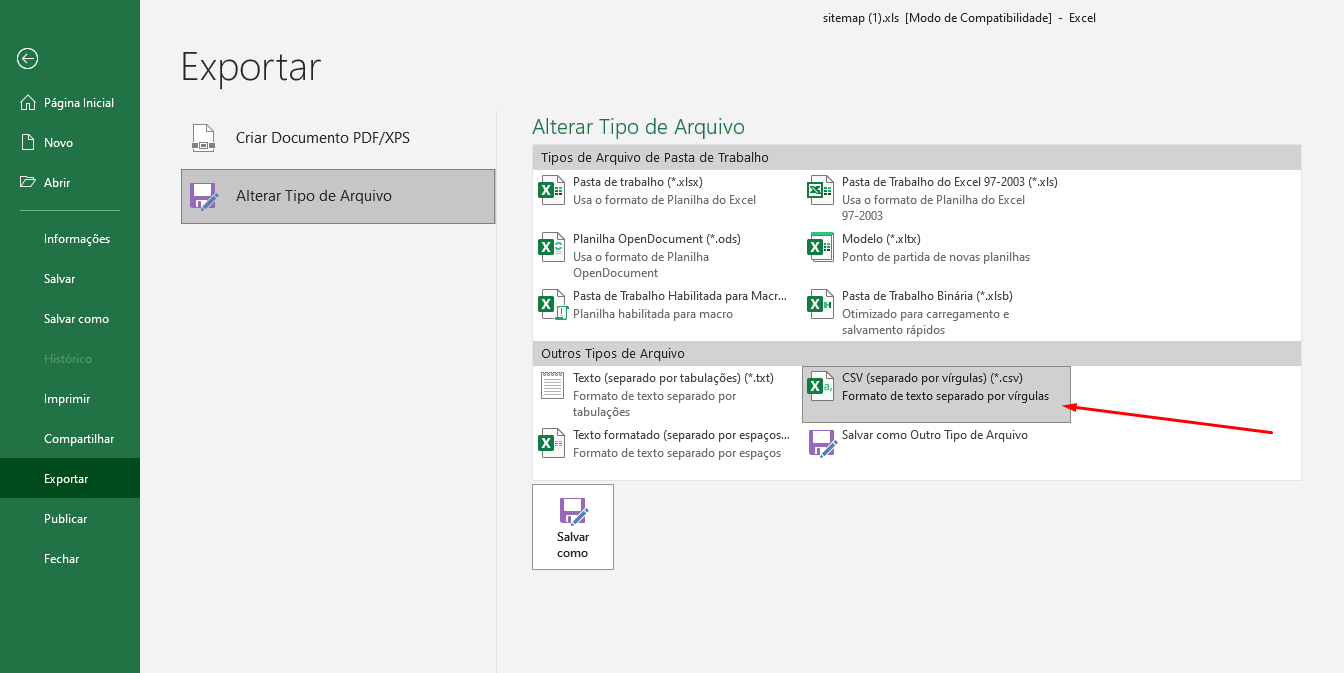Choose Fechar in the sidebar

click(70, 558)
